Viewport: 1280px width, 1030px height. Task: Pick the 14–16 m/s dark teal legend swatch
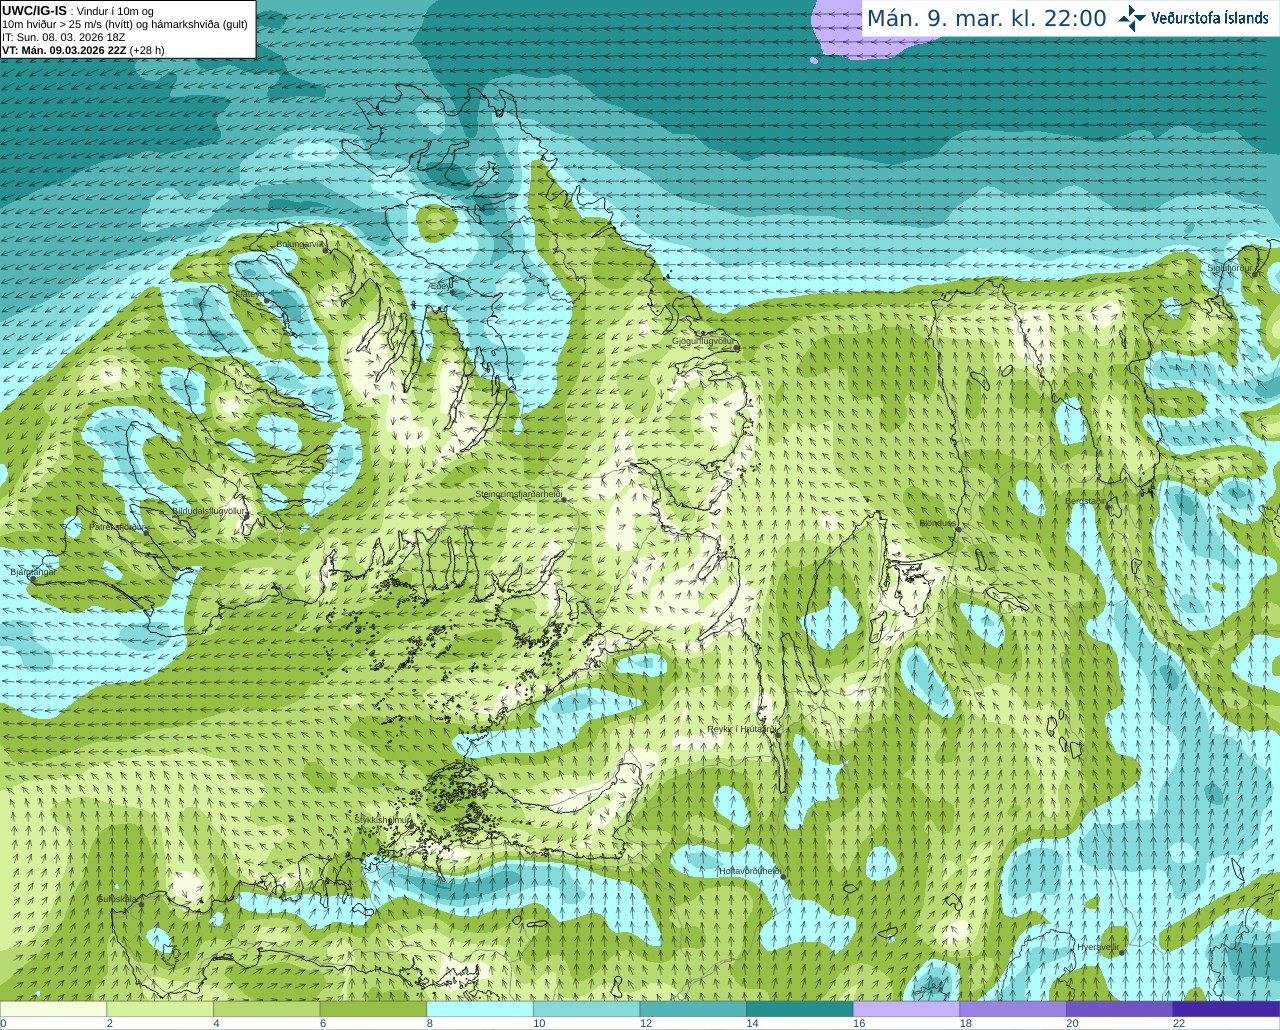point(800,1009)
